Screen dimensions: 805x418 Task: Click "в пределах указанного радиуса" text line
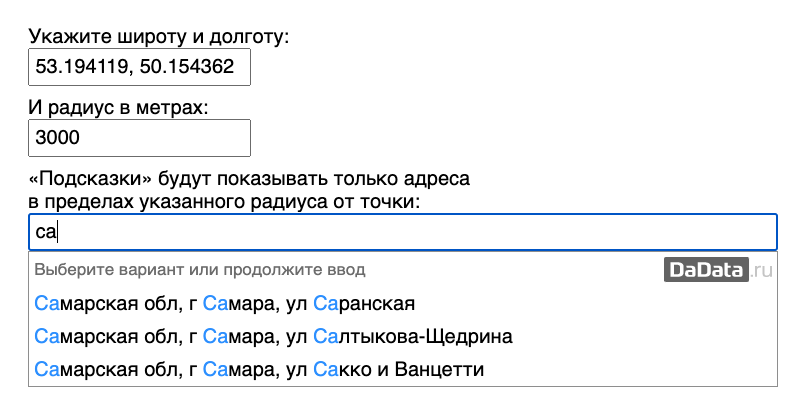click(x=224, y=201)
